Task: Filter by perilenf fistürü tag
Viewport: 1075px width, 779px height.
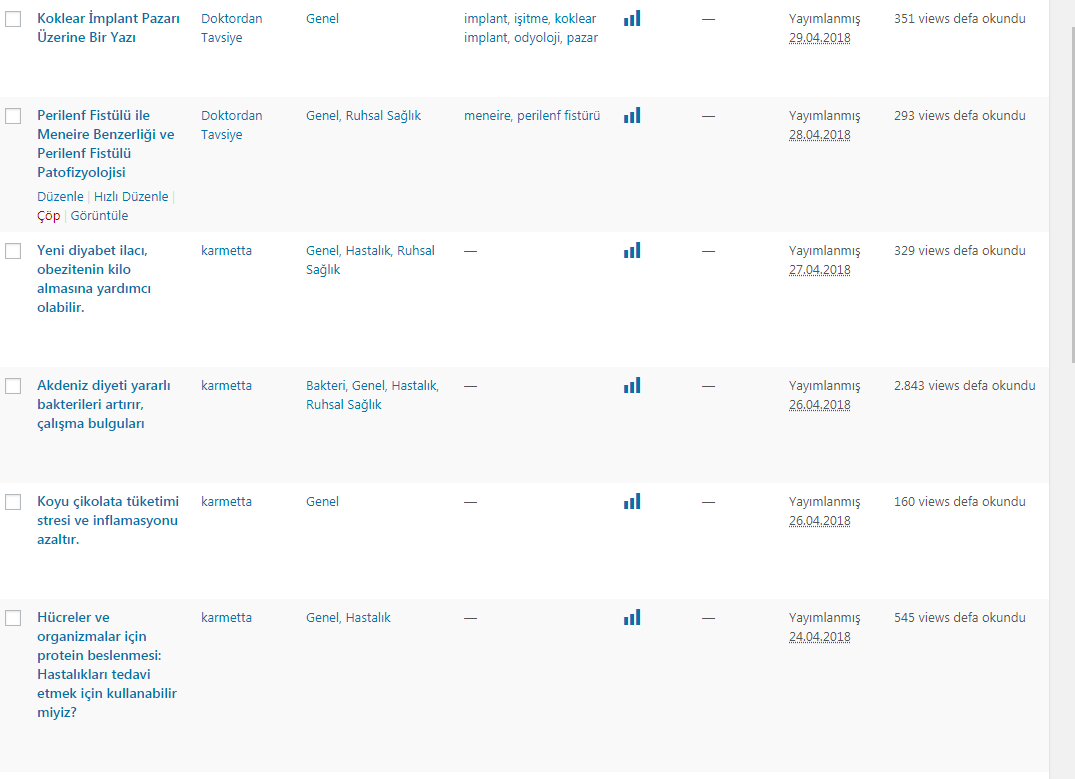Action: (558, 115)
